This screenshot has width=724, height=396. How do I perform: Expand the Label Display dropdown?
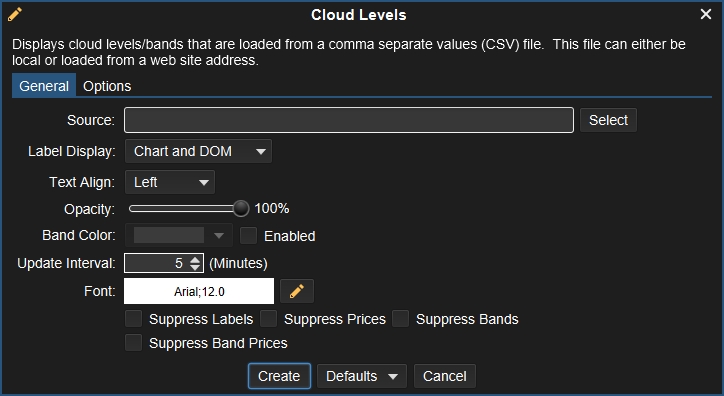coord(198,151)
